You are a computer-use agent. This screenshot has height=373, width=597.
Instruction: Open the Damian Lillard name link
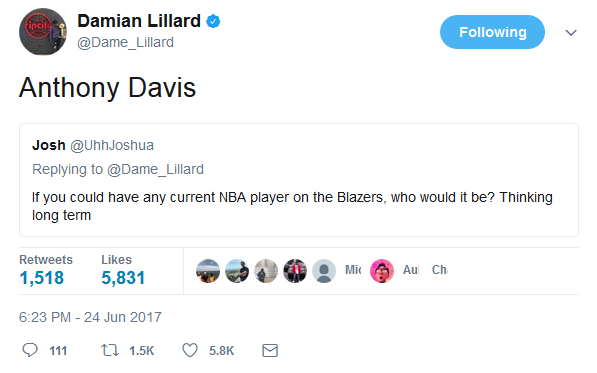coord(139,21)
